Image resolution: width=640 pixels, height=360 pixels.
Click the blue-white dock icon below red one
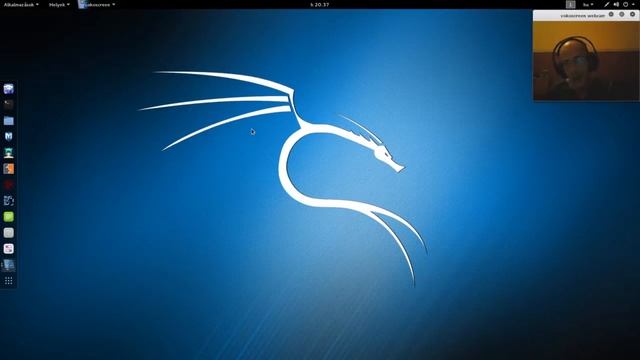coord(9,200)
